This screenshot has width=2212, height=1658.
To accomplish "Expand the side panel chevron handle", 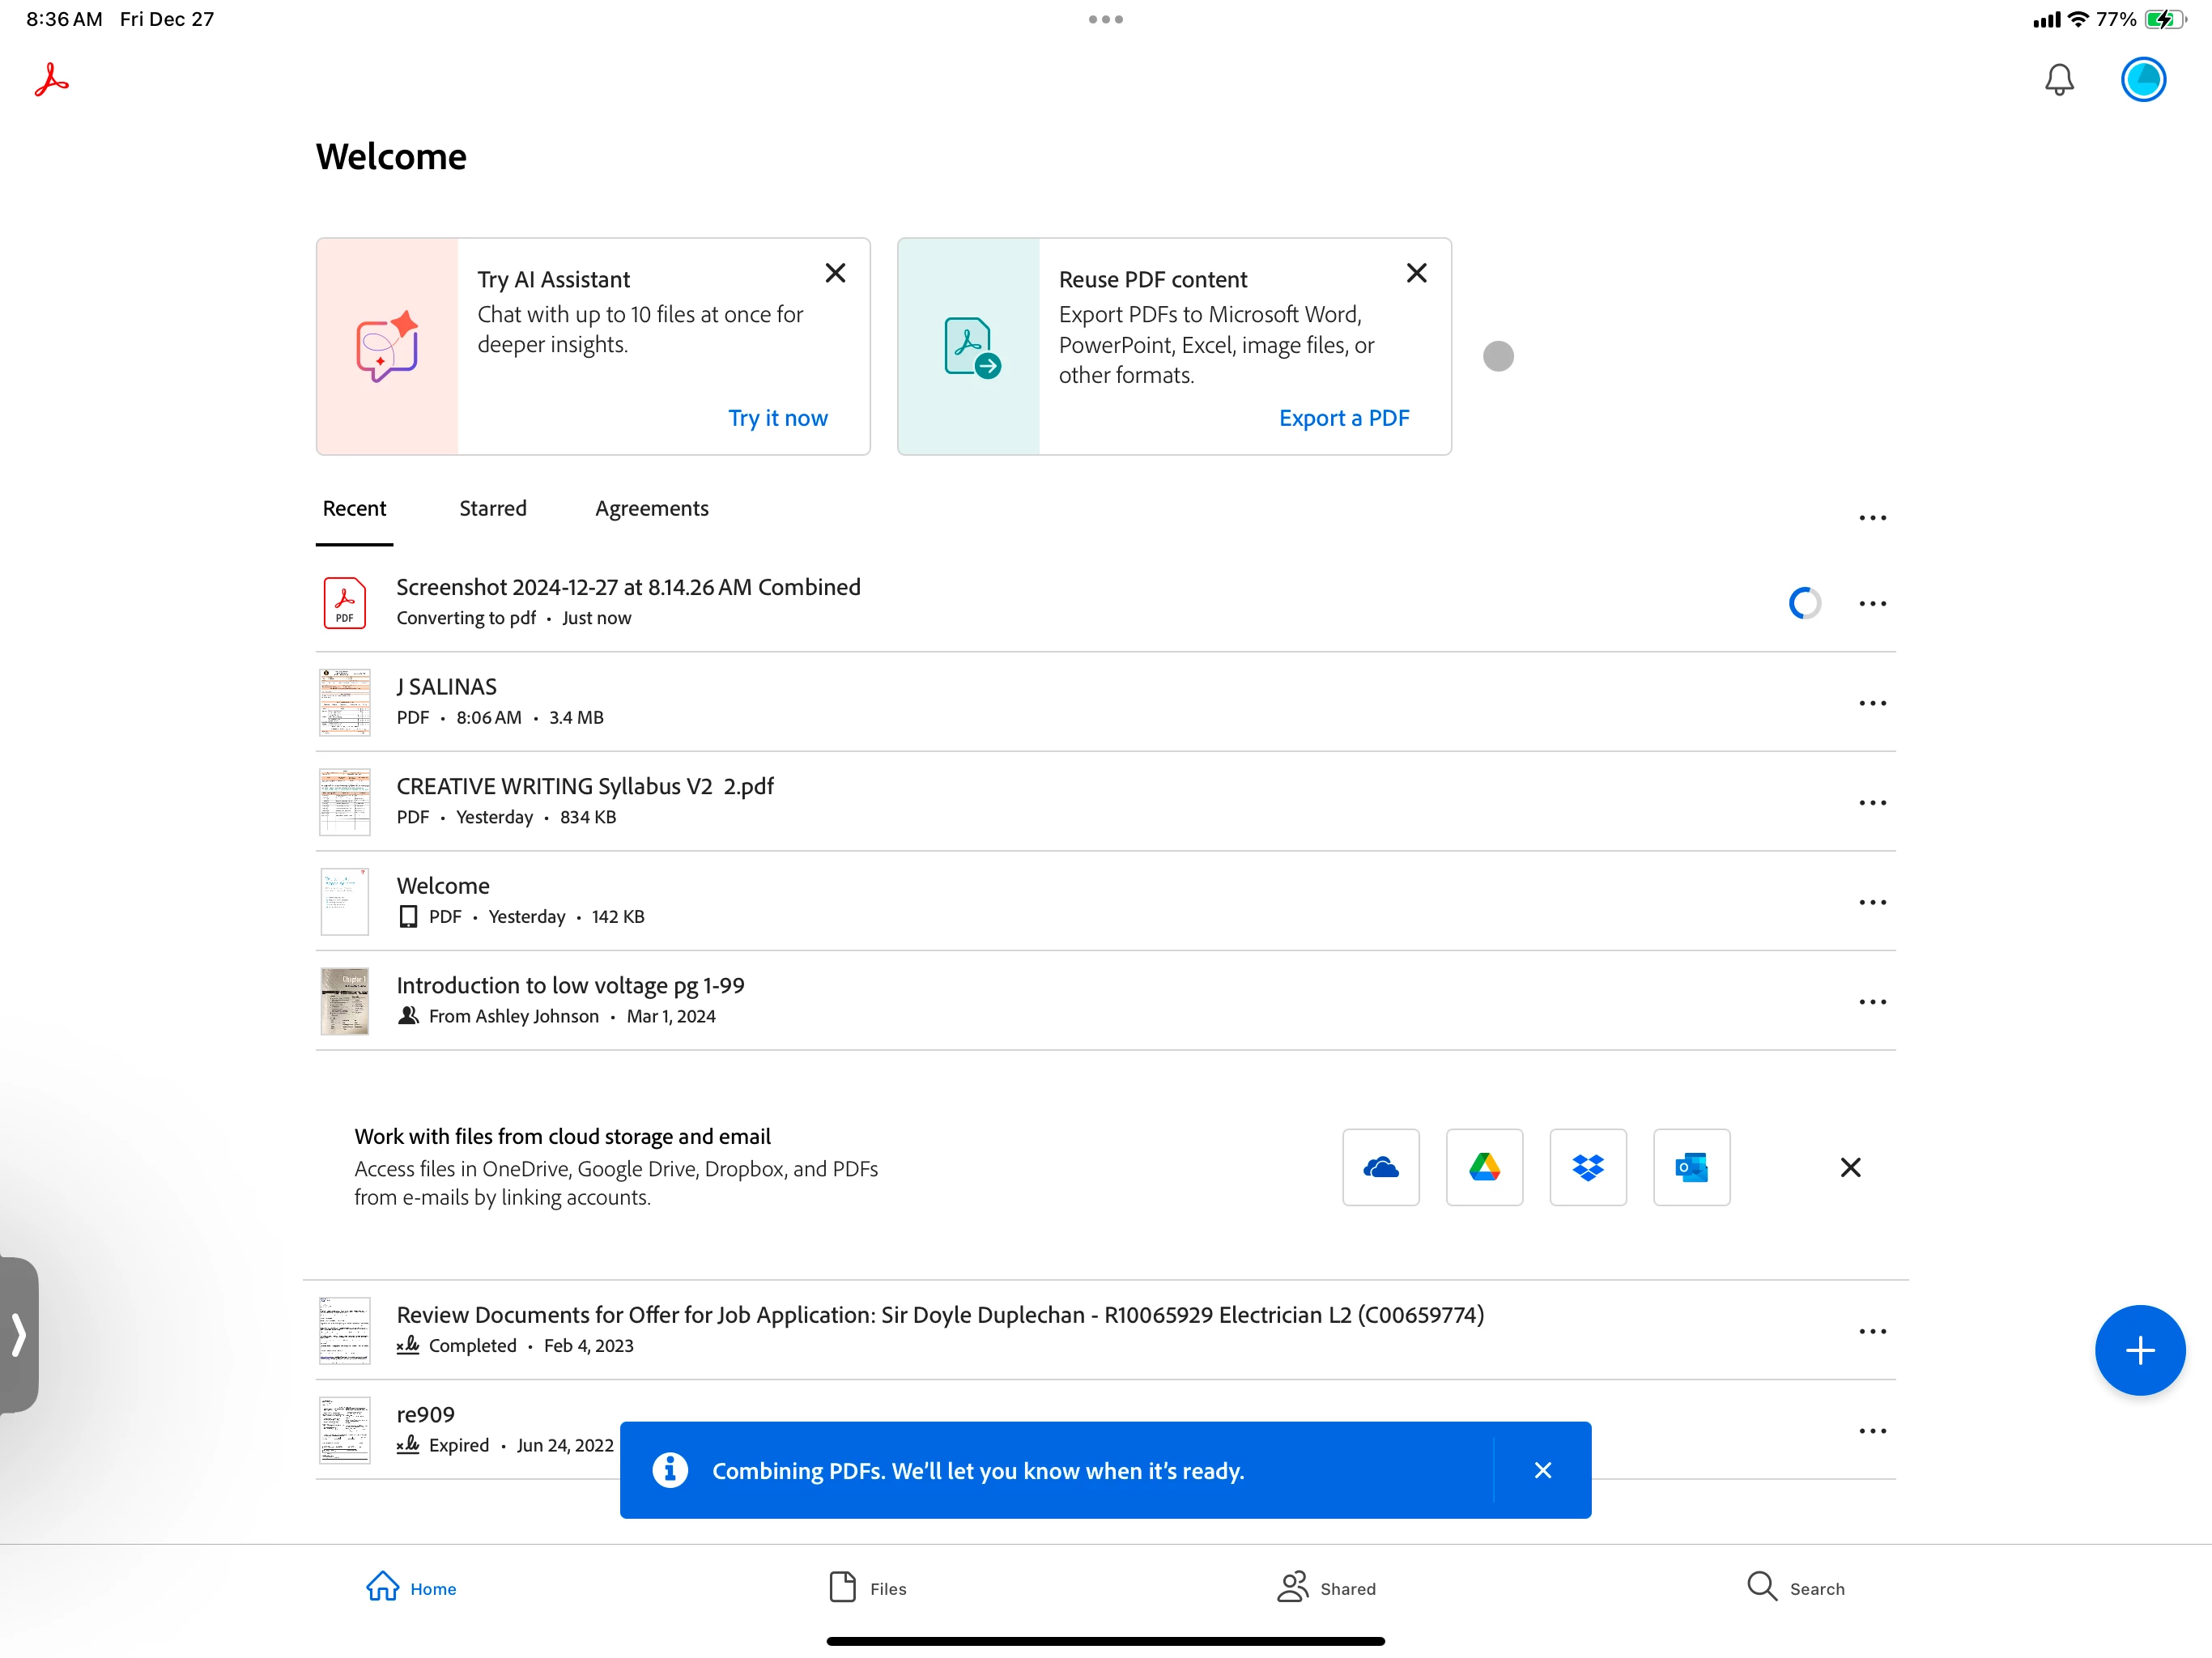I will click(x=18, y=1335).
